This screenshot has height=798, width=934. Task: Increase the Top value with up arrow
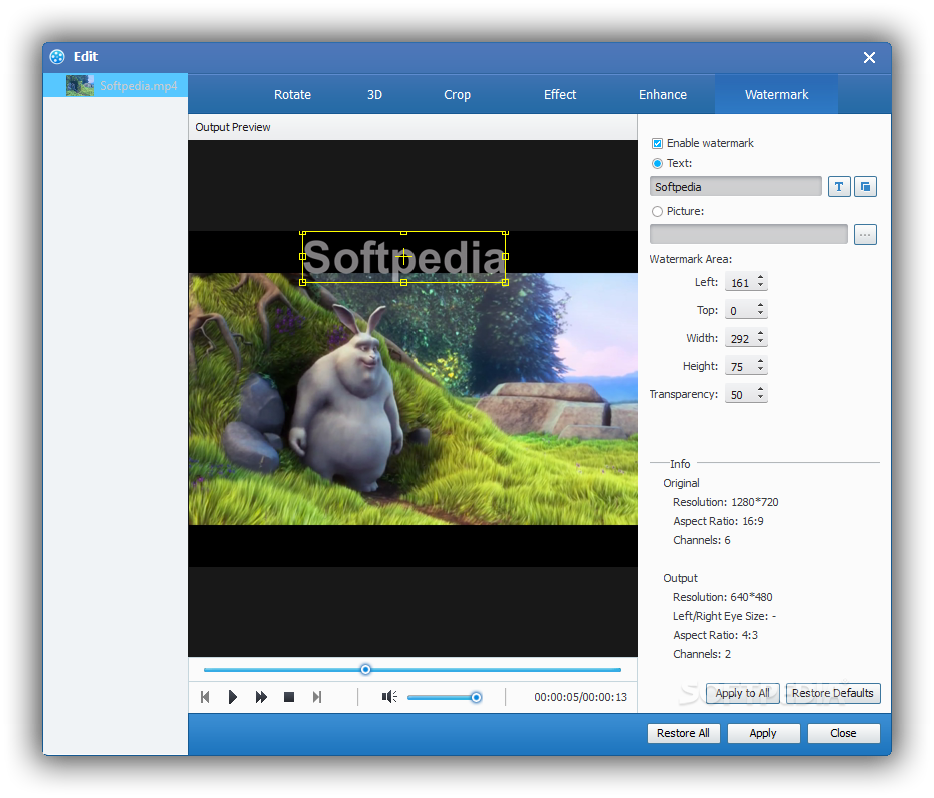[761, 306]
